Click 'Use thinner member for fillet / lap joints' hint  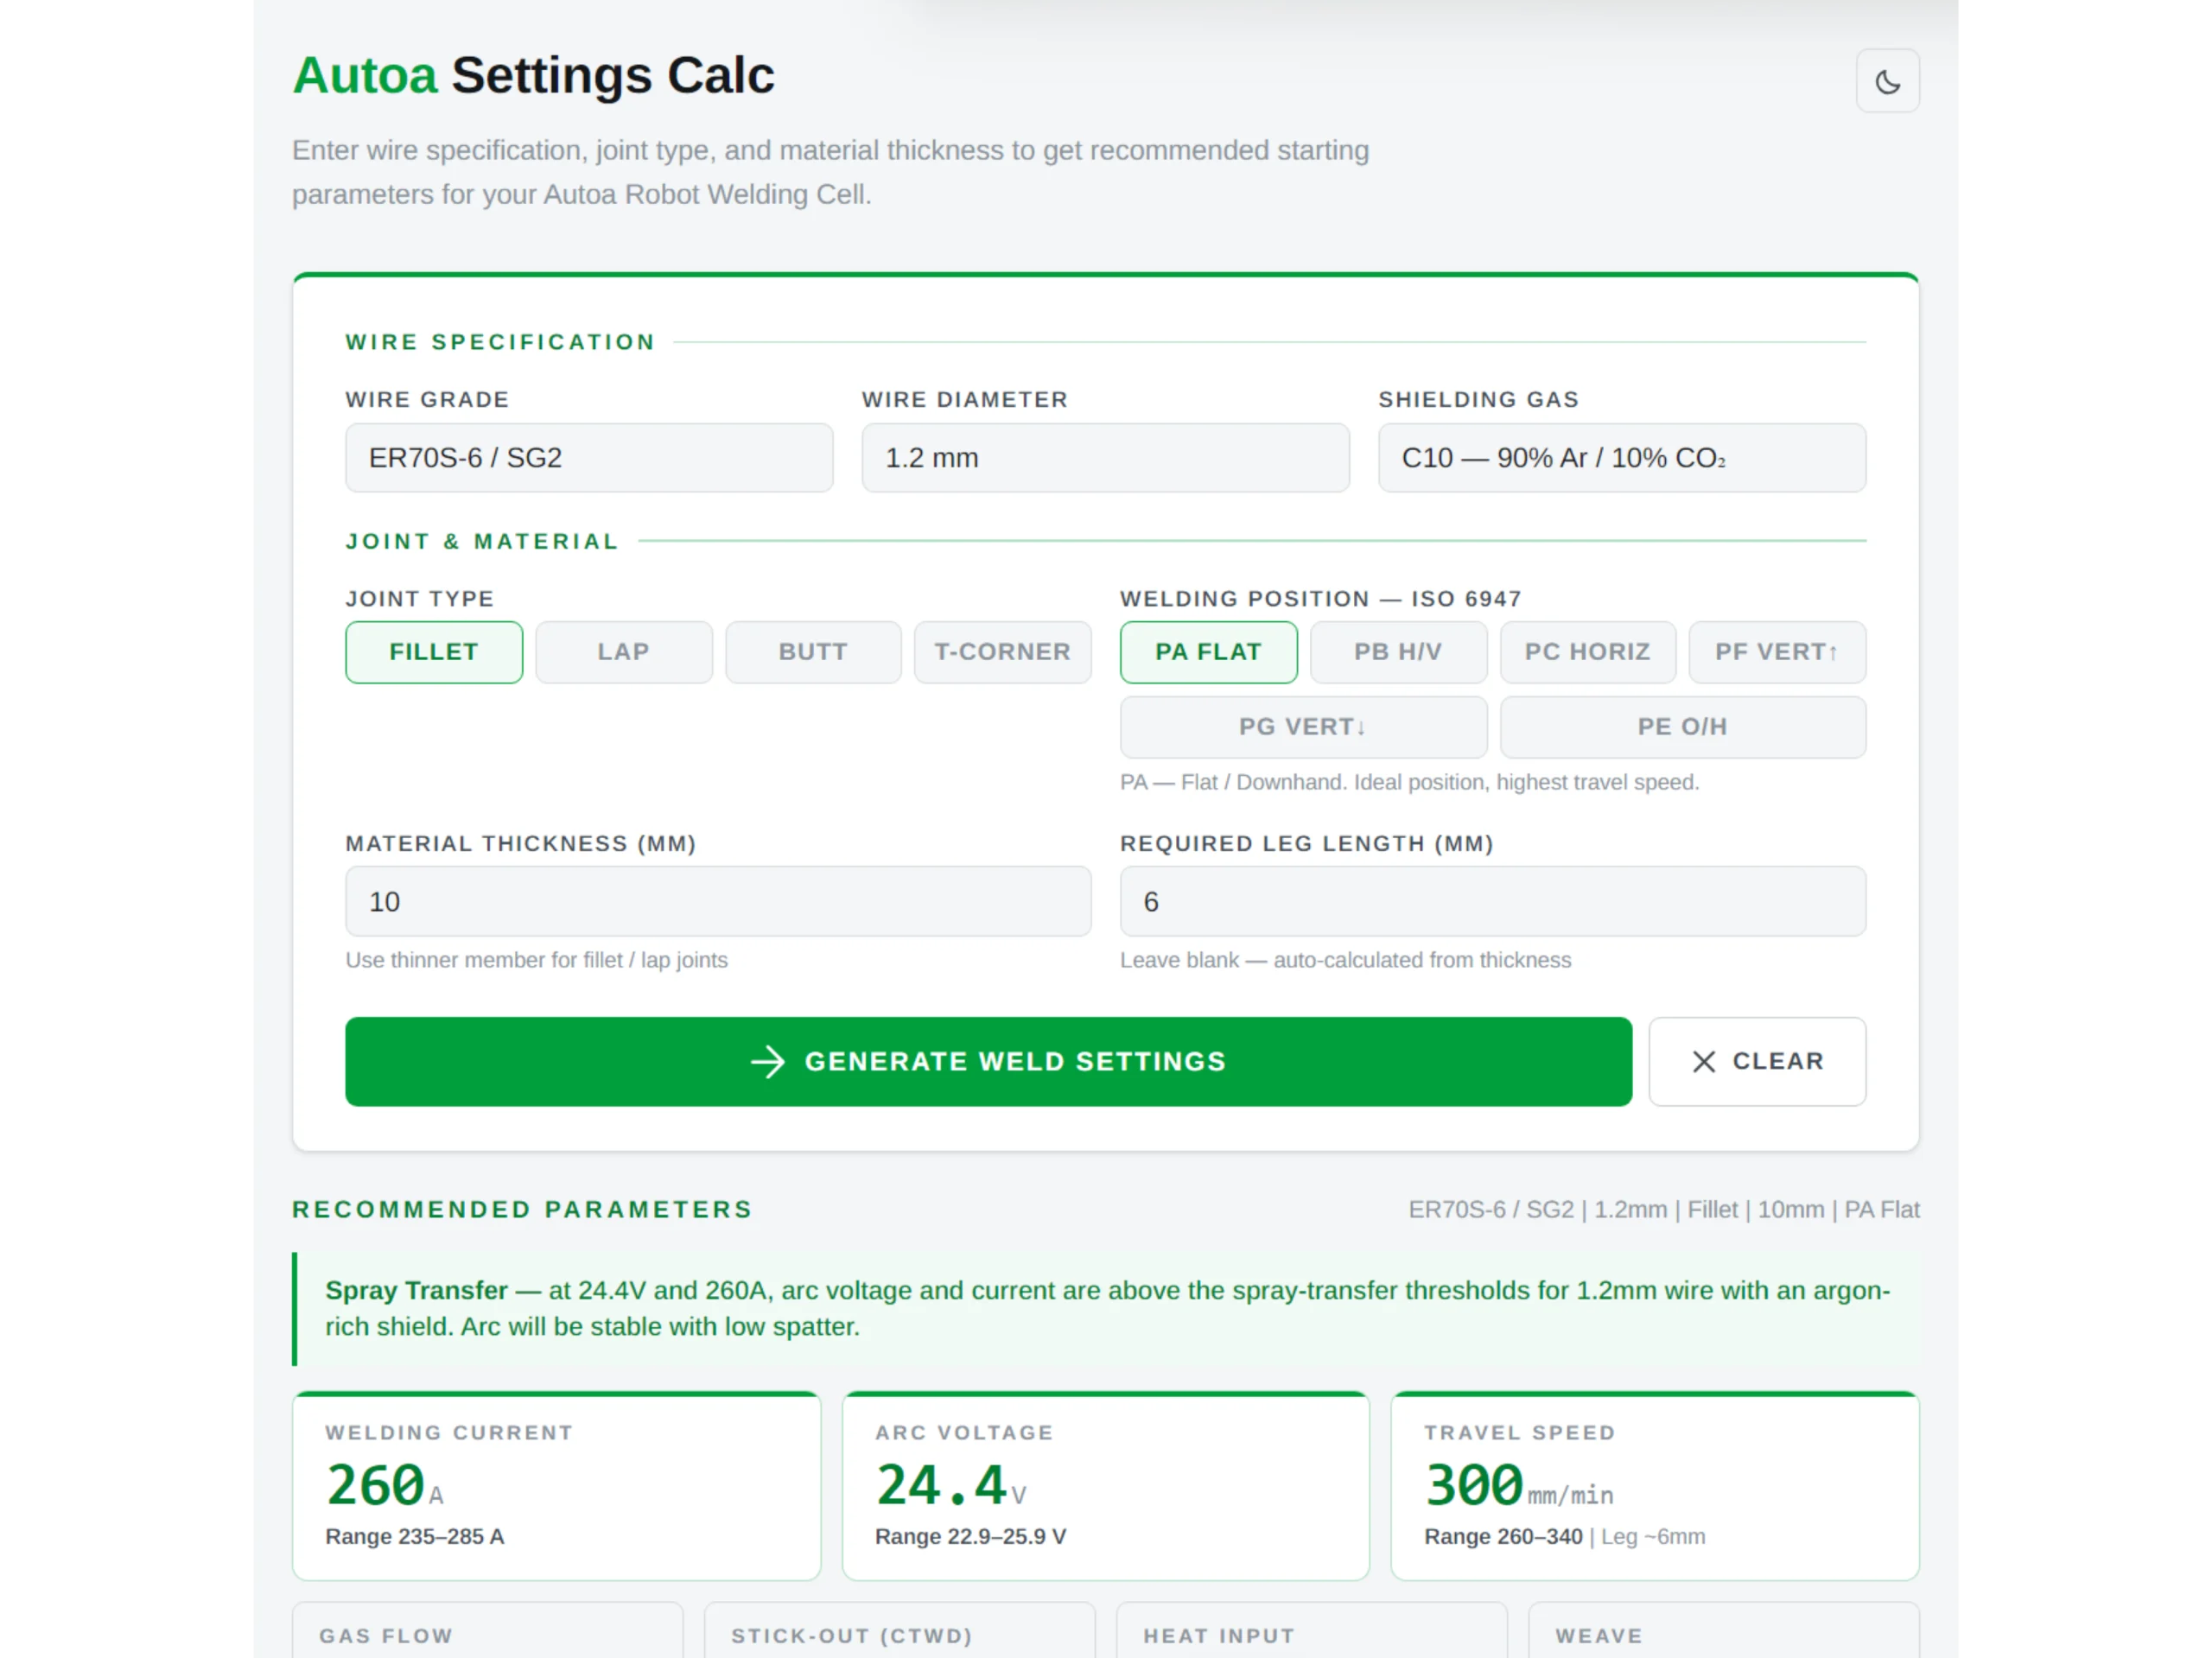pos(537,960)
